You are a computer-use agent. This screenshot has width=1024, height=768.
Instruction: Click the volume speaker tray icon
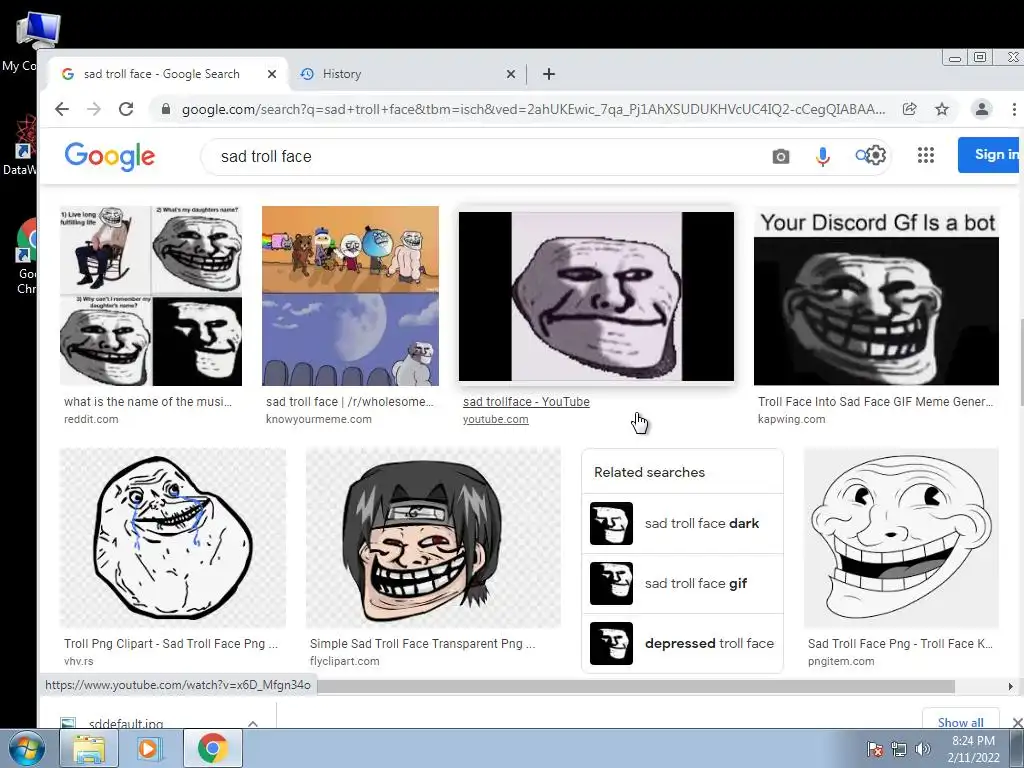point(923,749)
